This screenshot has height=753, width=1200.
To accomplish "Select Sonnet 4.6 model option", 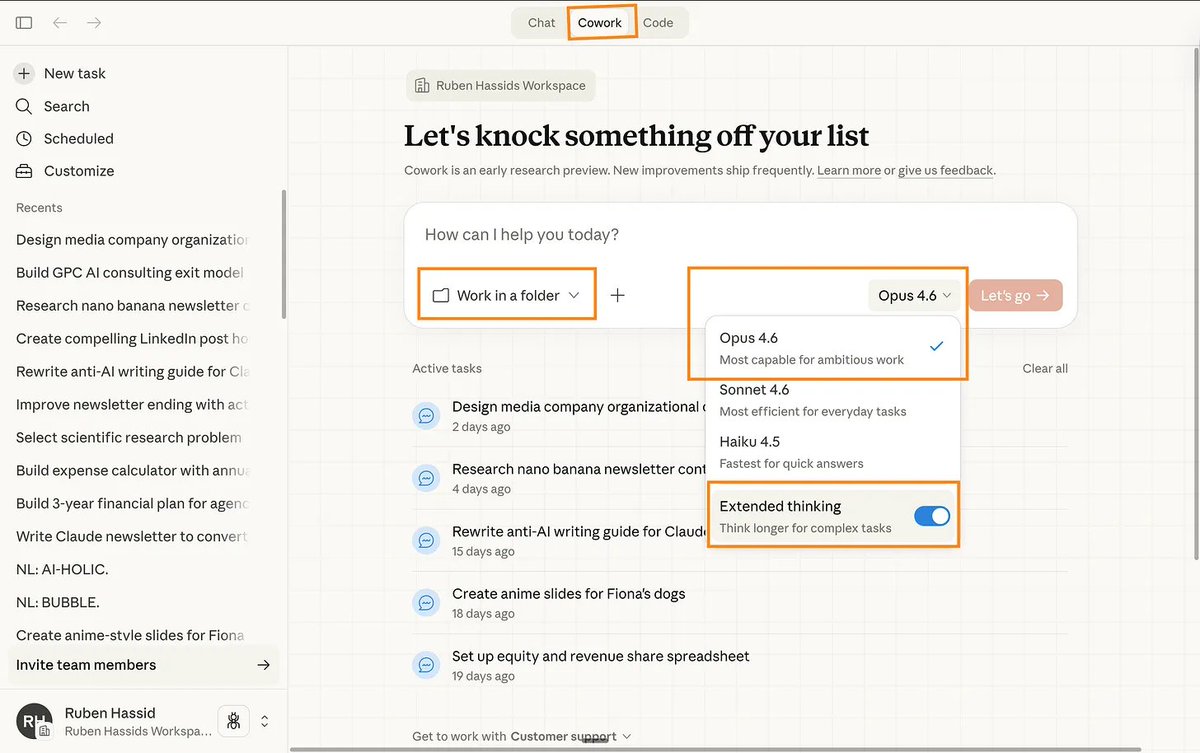I will (832, 400).
